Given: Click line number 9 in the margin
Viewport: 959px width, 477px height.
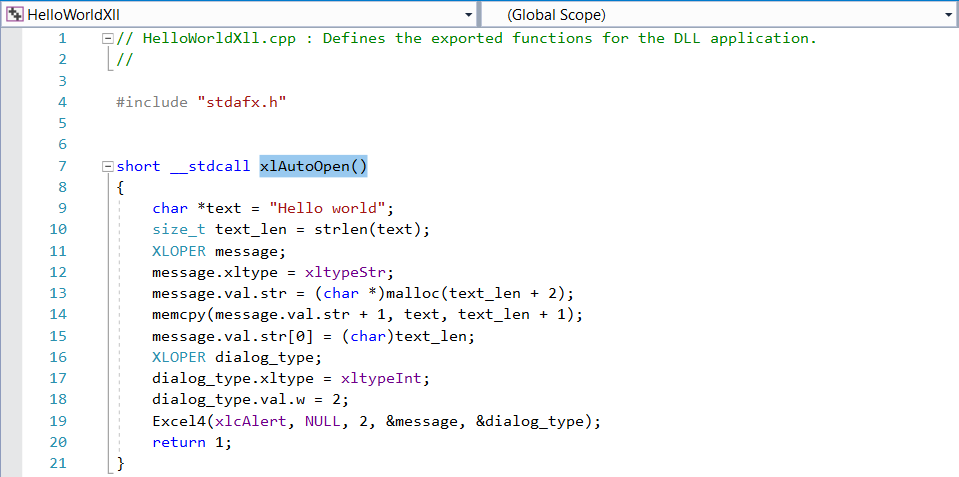Looking at the screenshot, I should pyautogui.click(x=62, y=209).
